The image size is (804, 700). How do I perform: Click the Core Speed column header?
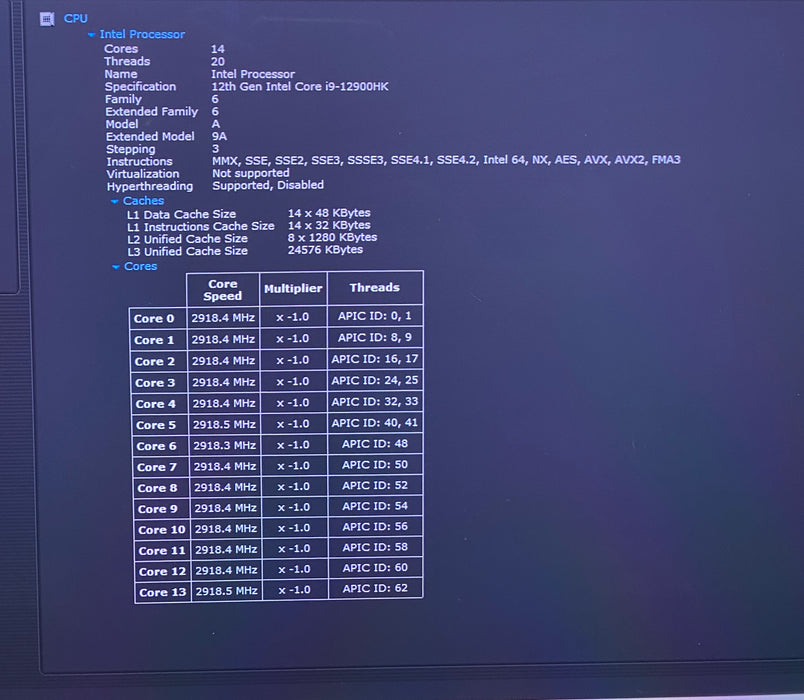click(223, 290)
